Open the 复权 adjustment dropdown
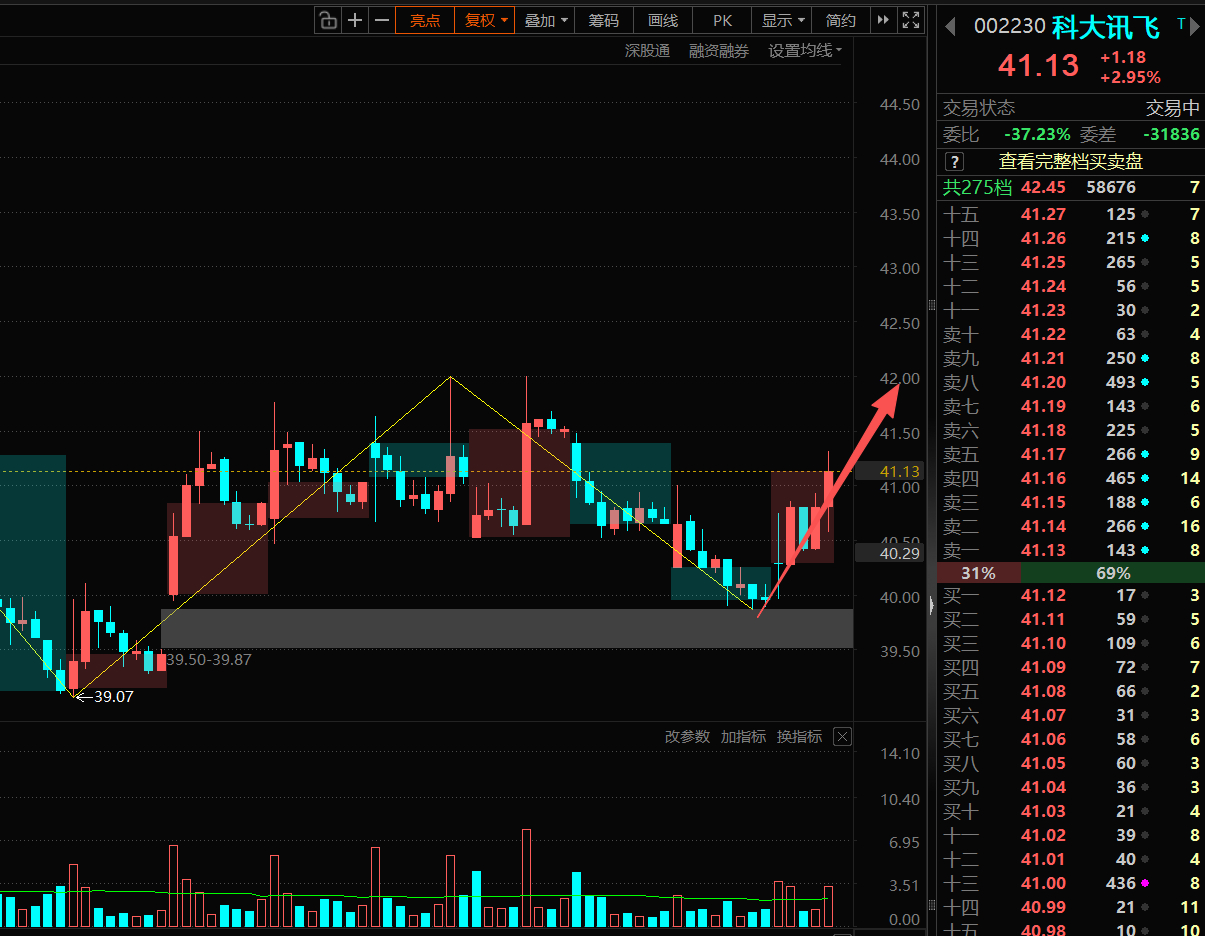The image size is (1205, 936). coord(486,20)
